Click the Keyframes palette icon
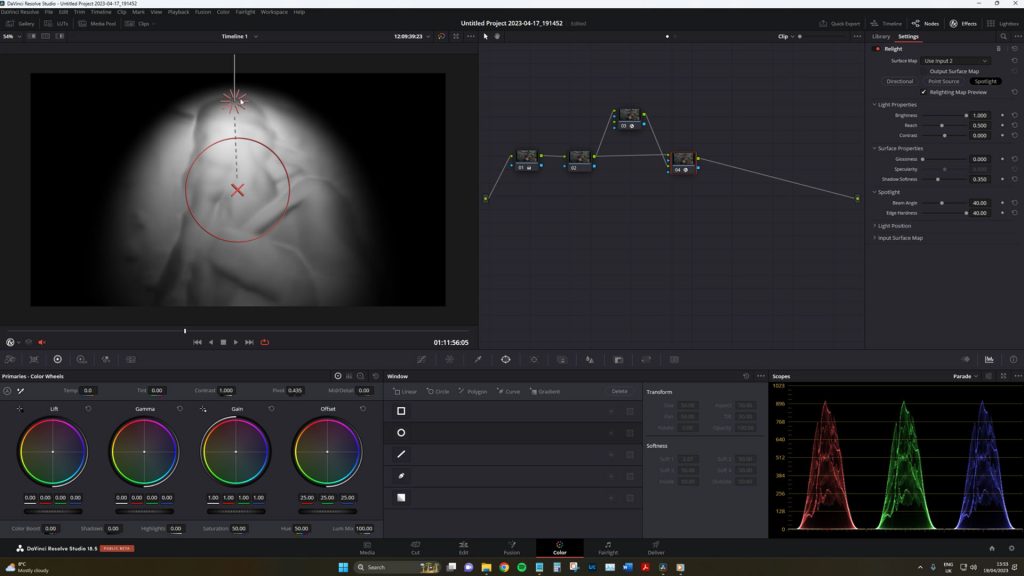1024x576 pixels. [966, 359]
